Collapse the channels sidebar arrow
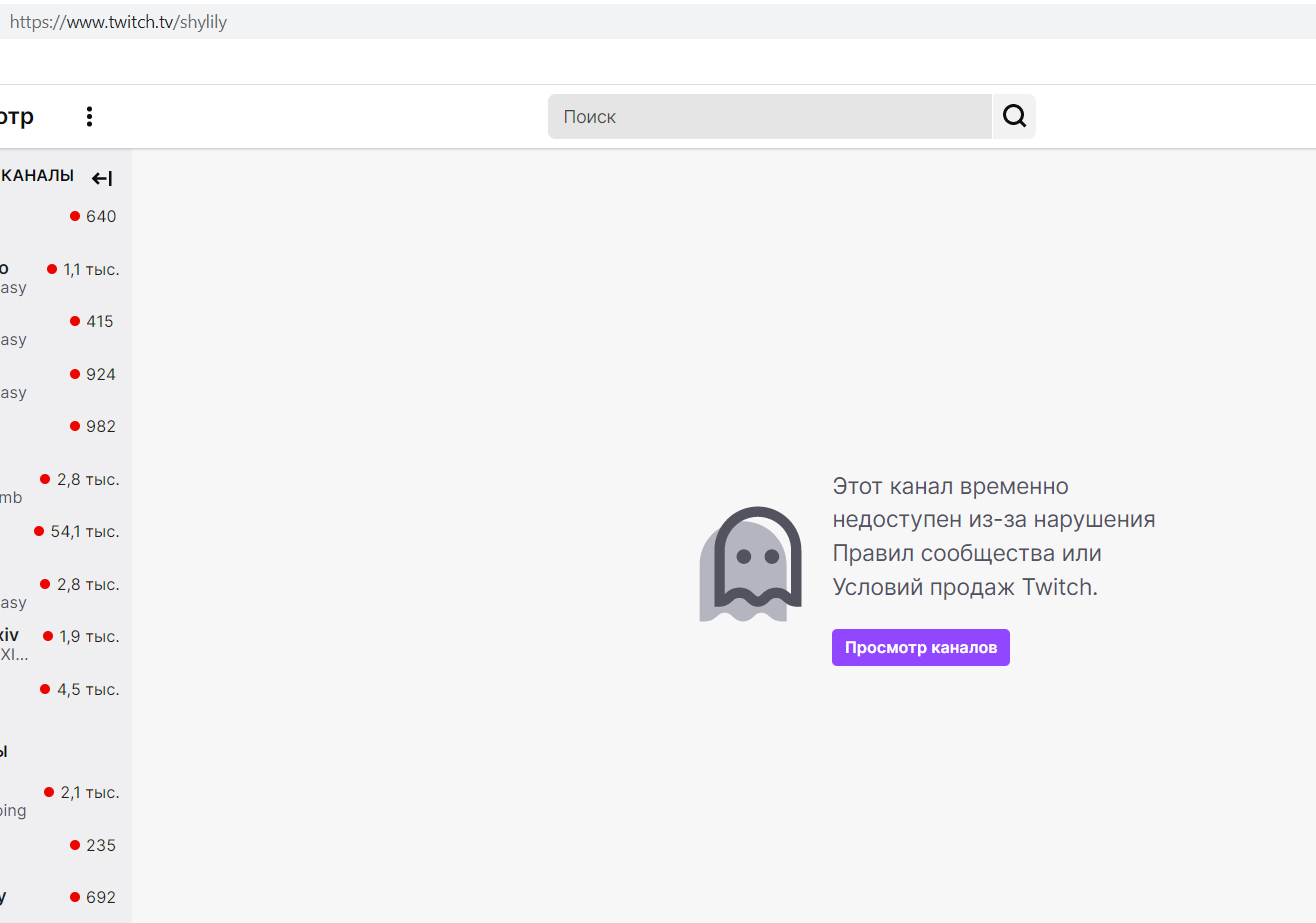Image resolution: width=1316 pixels, height=923 pixels. pos(102,178)
